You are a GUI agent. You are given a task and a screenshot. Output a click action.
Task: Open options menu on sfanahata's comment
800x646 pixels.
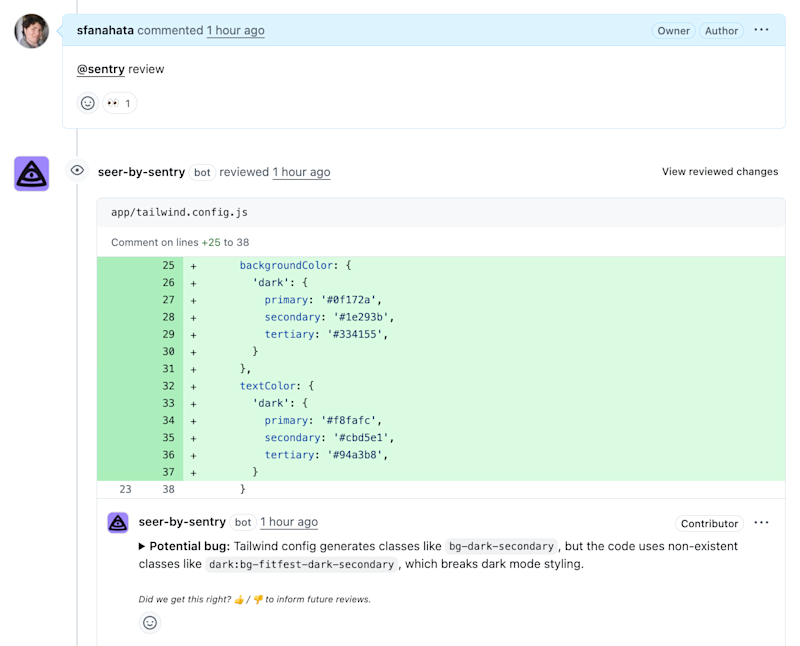coord(761,30)
